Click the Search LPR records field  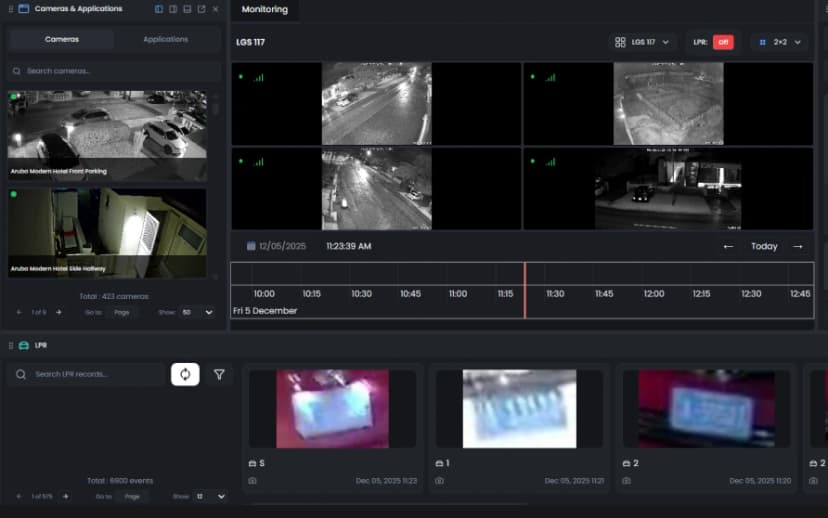pos(87,374)
